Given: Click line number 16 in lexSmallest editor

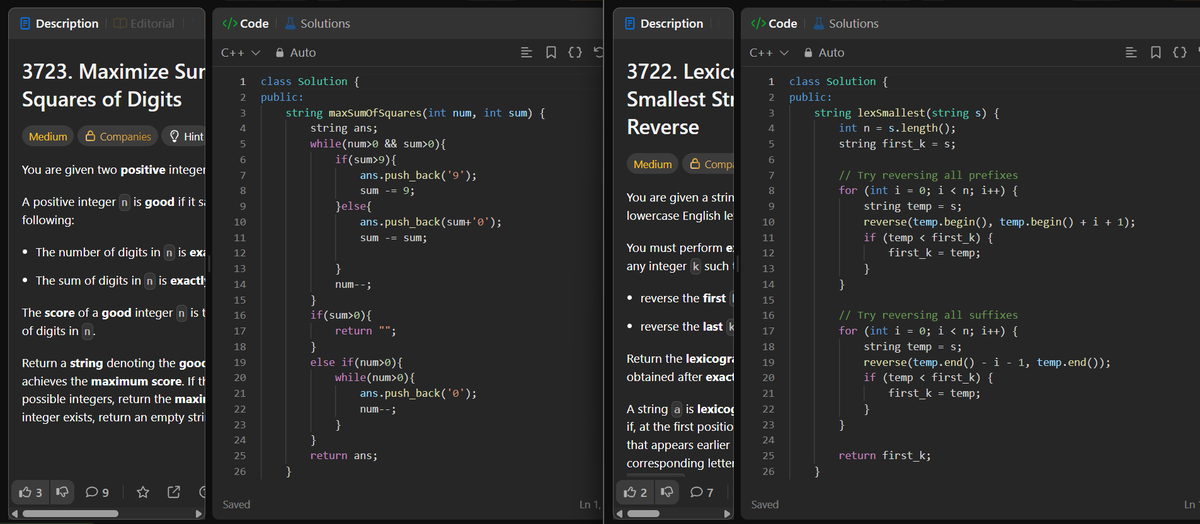Looking at the screenshot, I should tap(768, 315).
